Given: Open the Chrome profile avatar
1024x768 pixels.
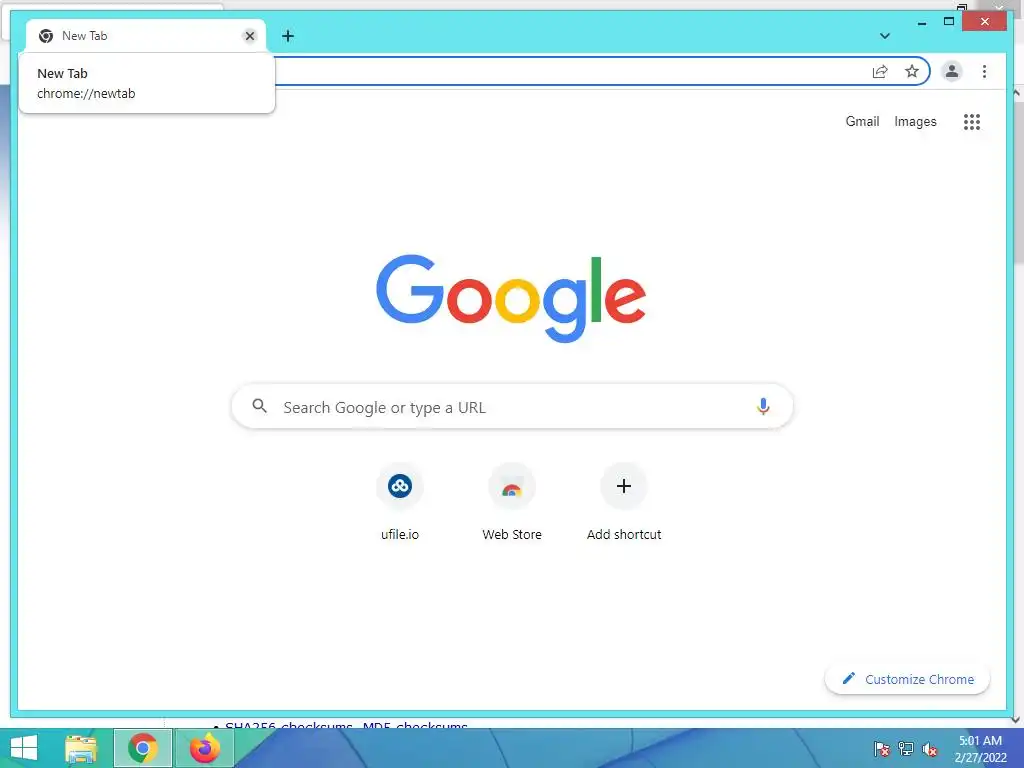Looking at the screenshot, I should click(952, 71).
